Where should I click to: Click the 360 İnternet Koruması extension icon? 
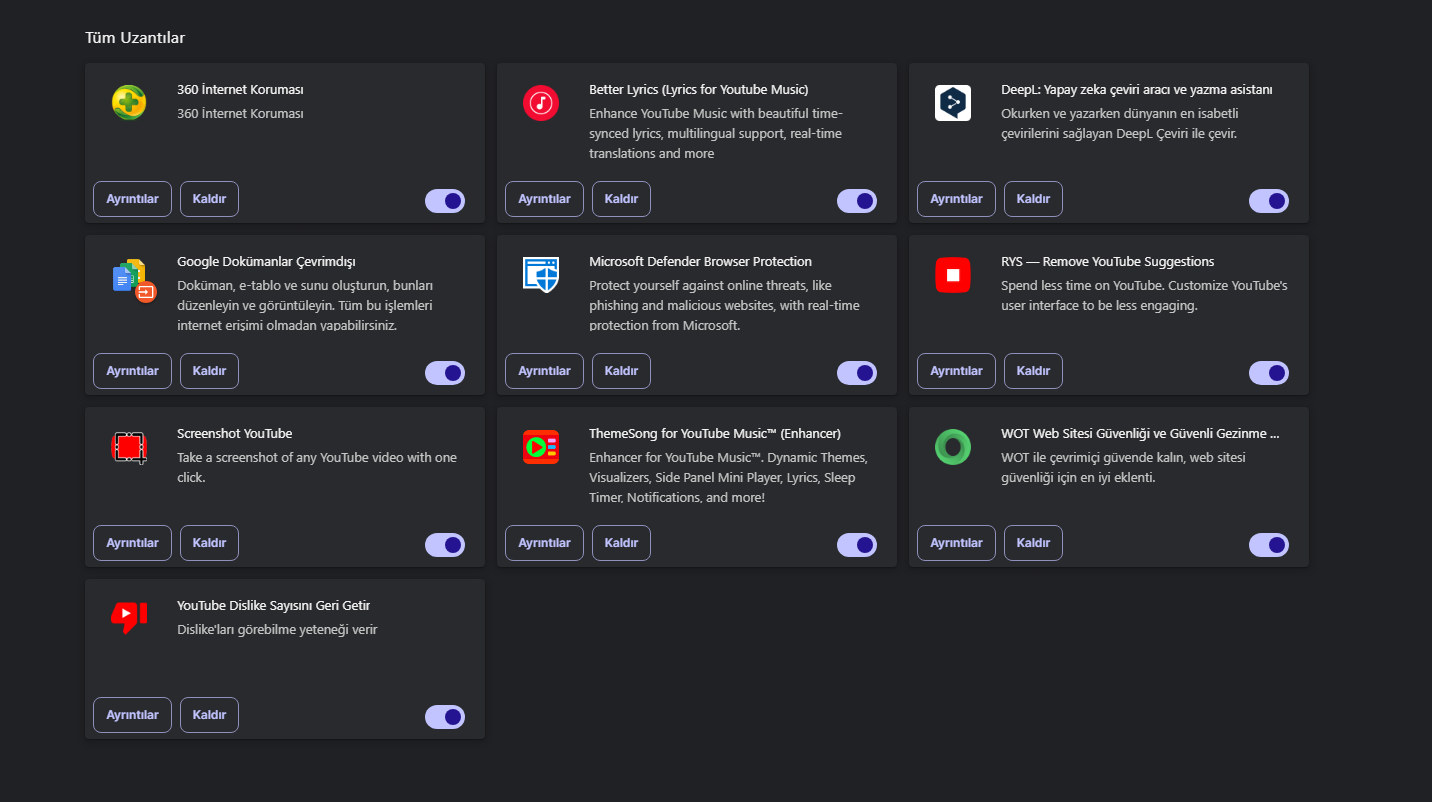pyautogui.click(x=129, y=102)
